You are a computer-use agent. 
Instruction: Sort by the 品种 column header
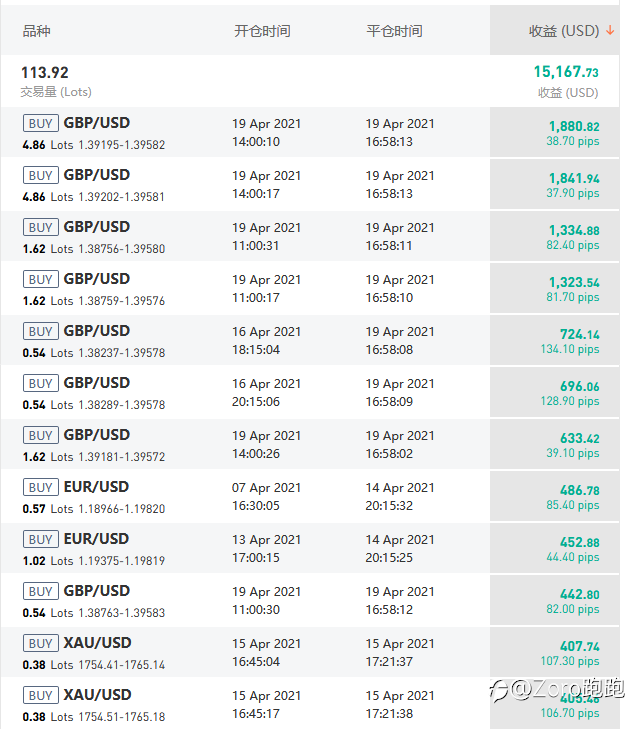pyautogui.click(x=36, y=31)
